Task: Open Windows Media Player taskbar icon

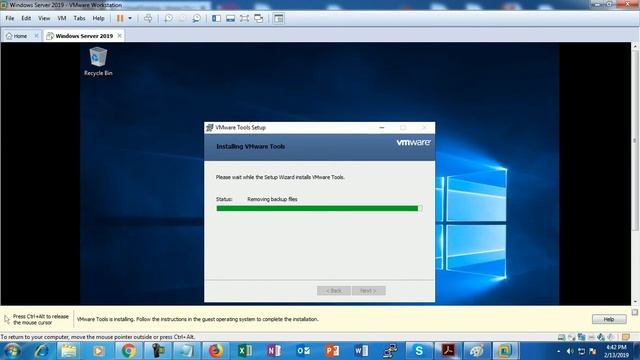Action: click(x=98, y=351)
